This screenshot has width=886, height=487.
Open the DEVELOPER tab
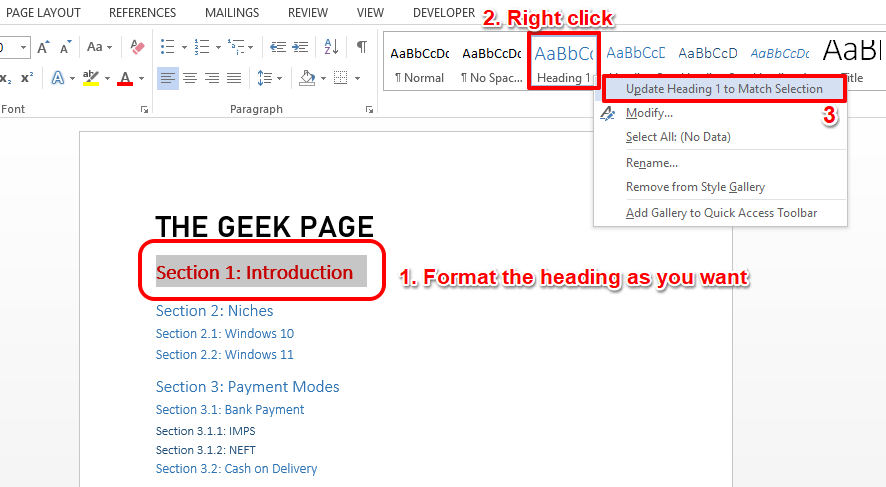(x=444, y=12)
